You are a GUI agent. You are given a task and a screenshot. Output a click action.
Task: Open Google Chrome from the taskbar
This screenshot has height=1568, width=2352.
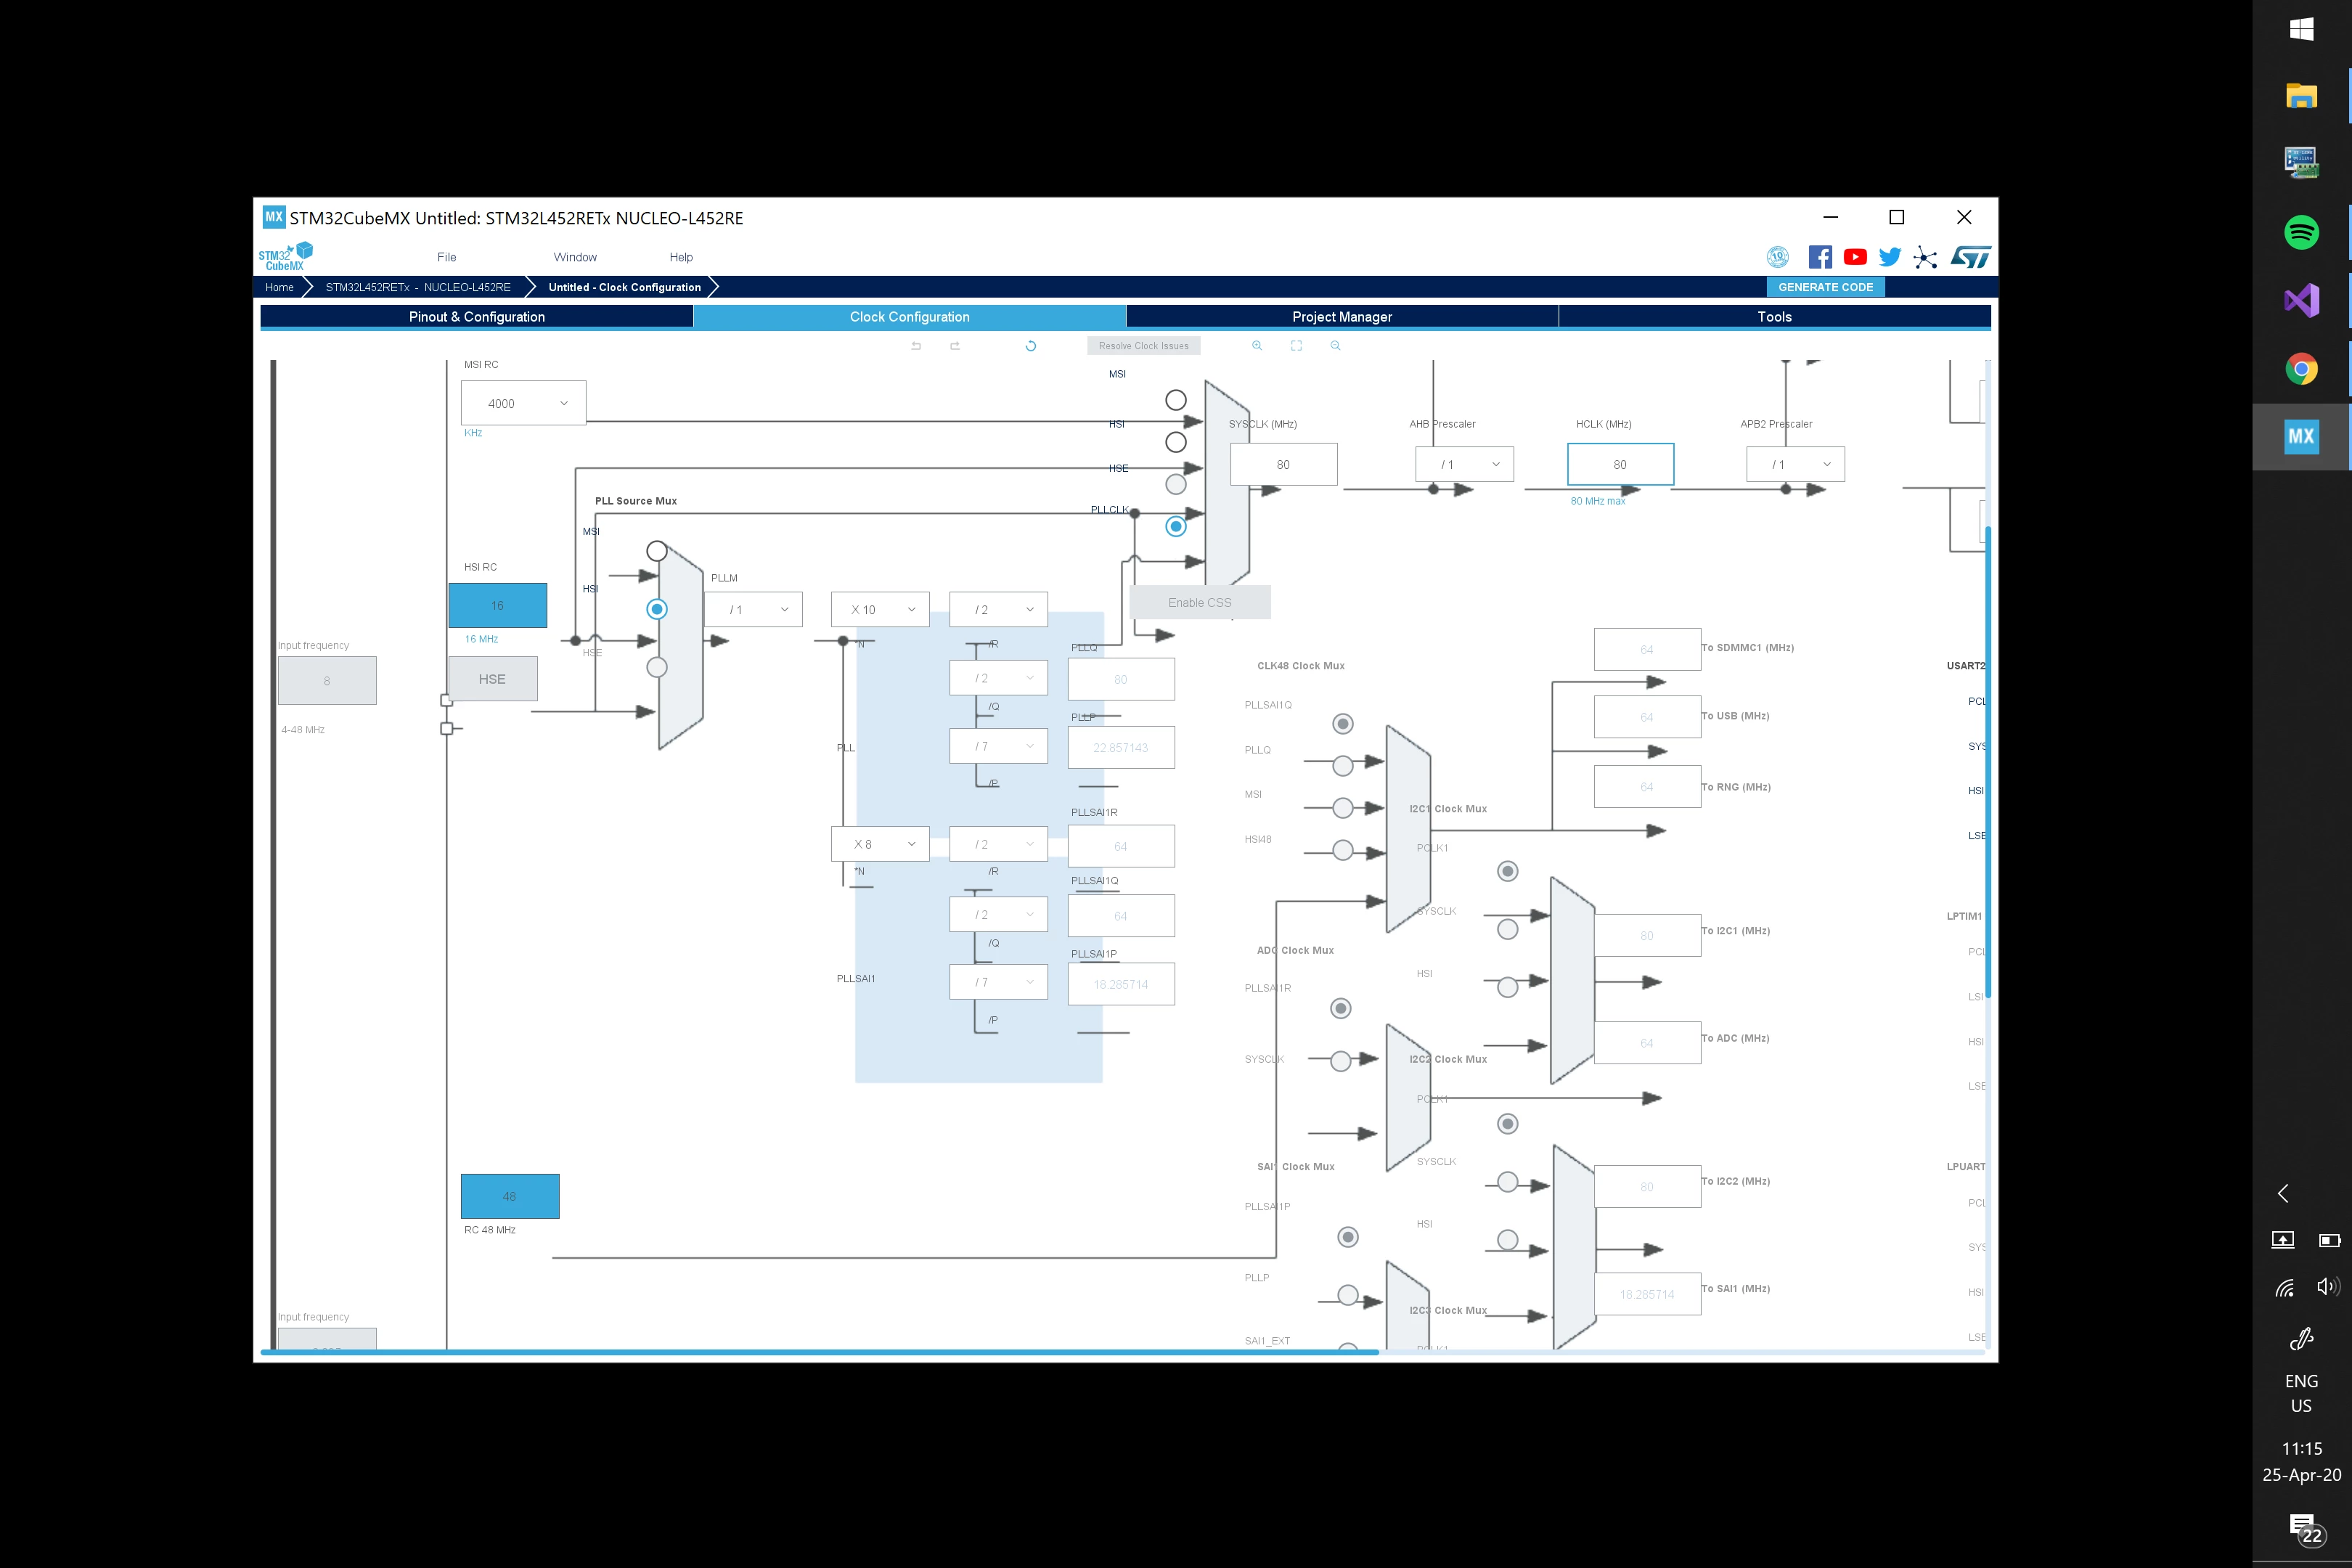click(x=2301, y=369)
